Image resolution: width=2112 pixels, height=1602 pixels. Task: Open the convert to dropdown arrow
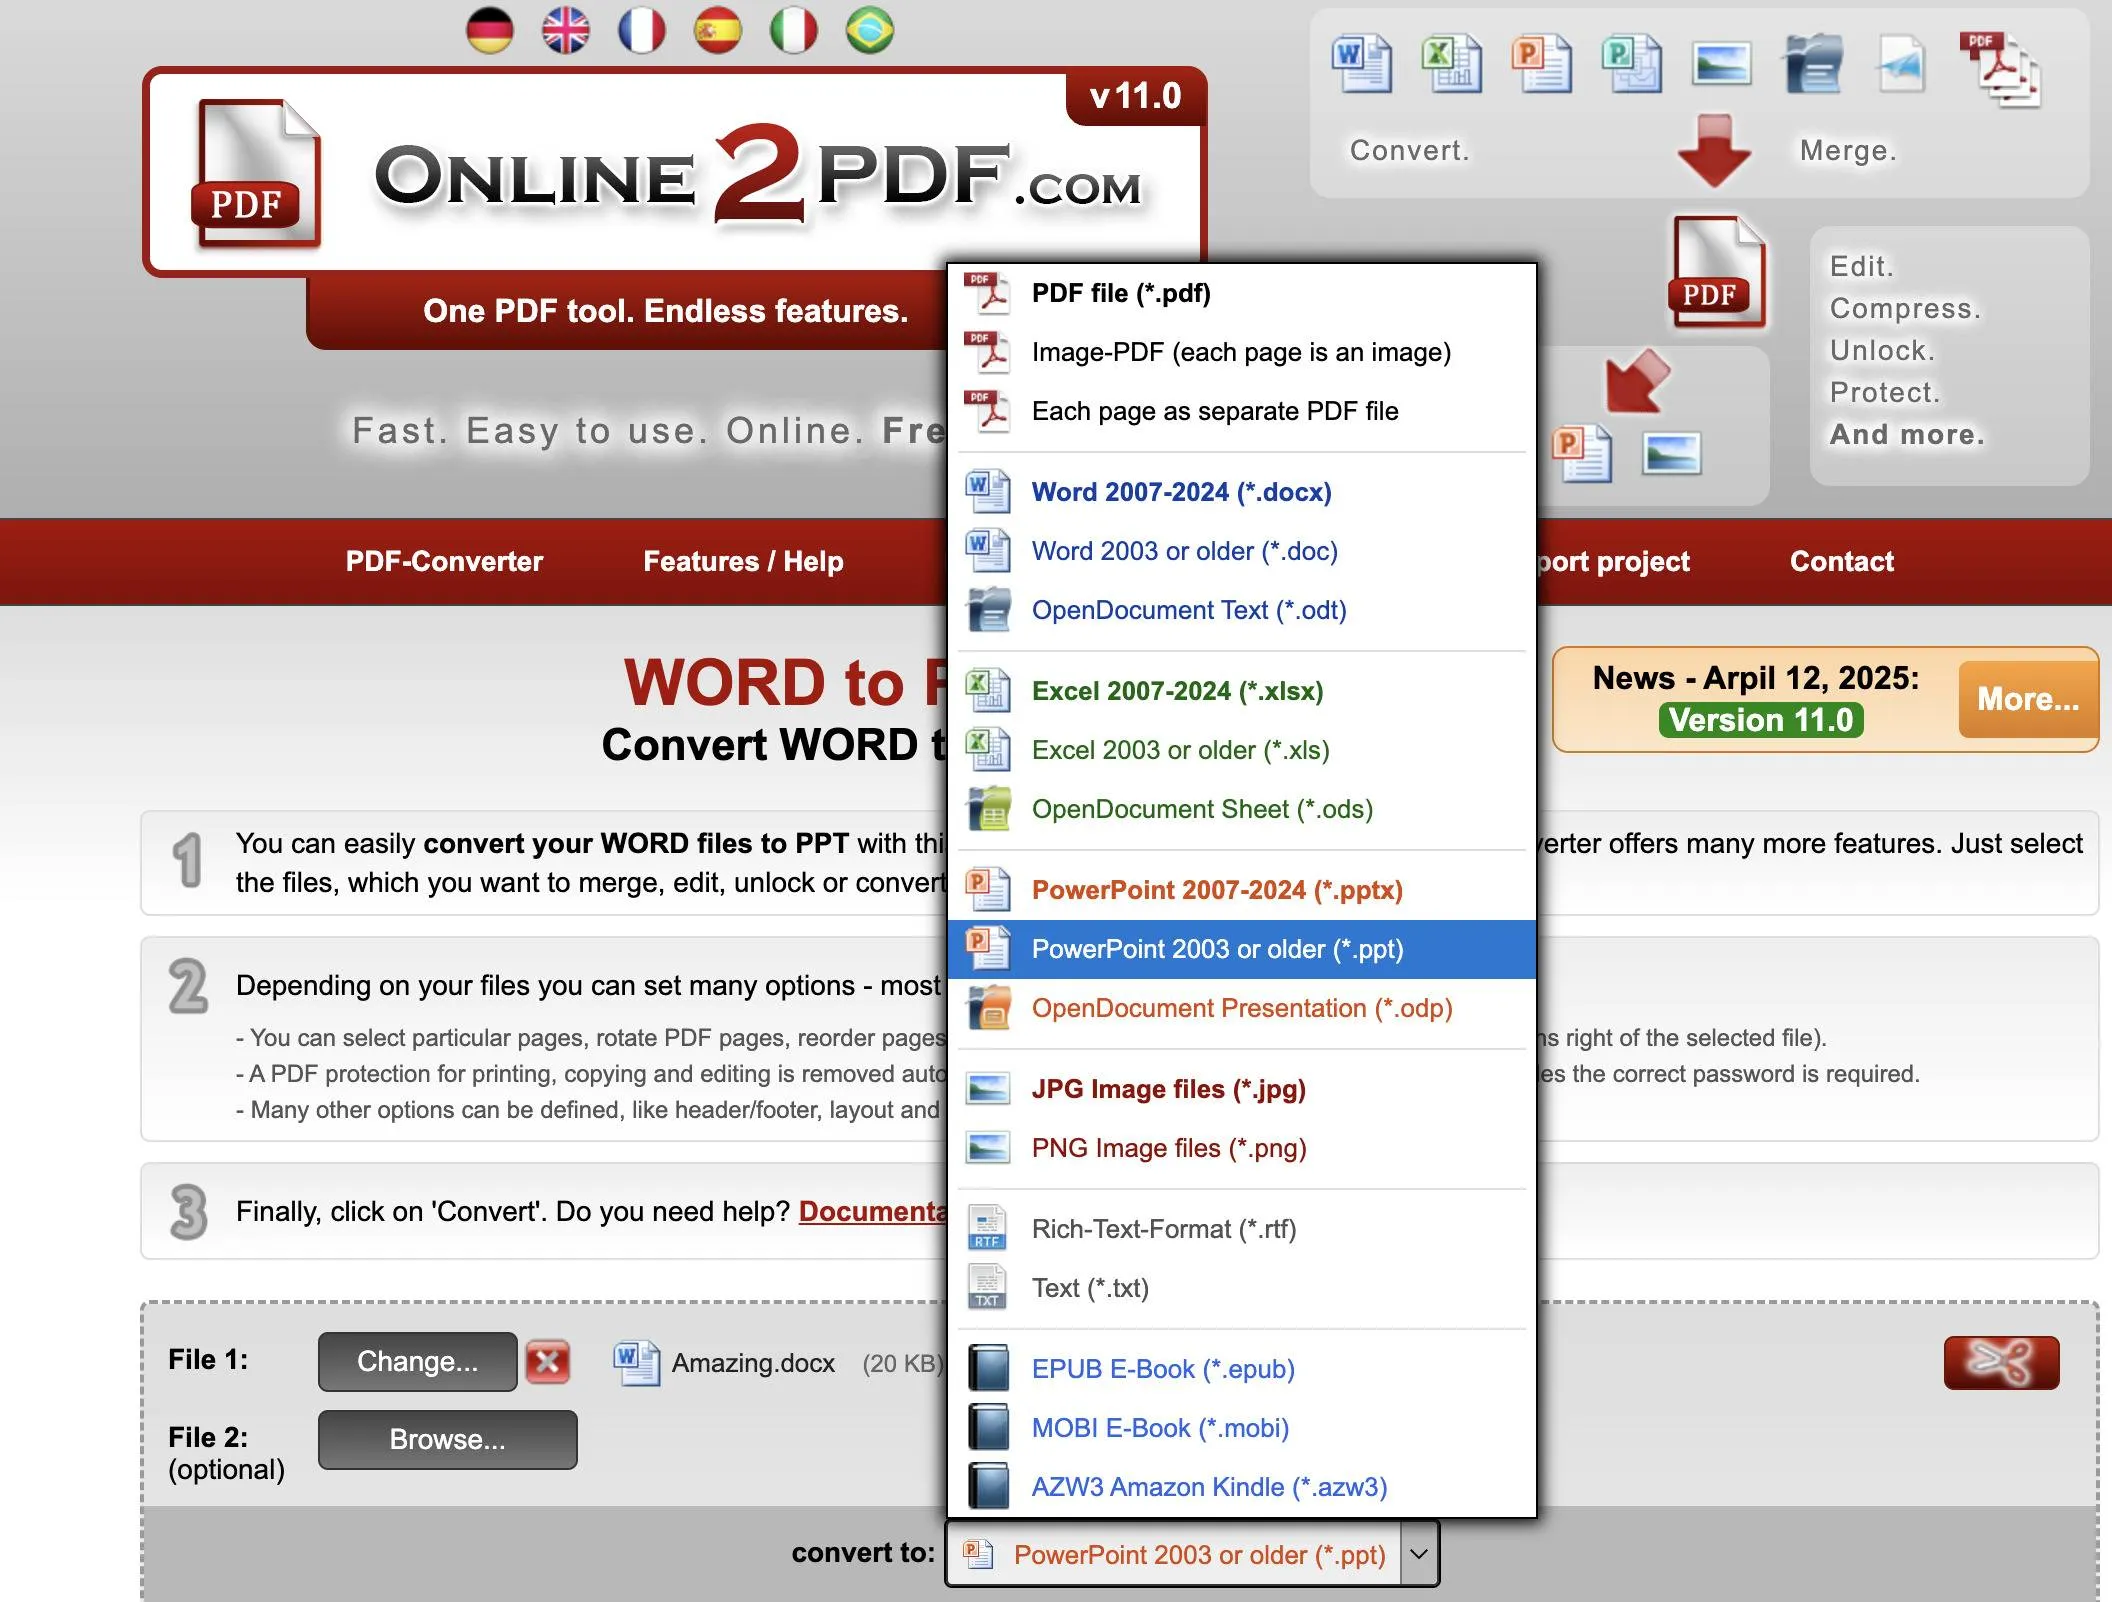click(1419, 1554)
